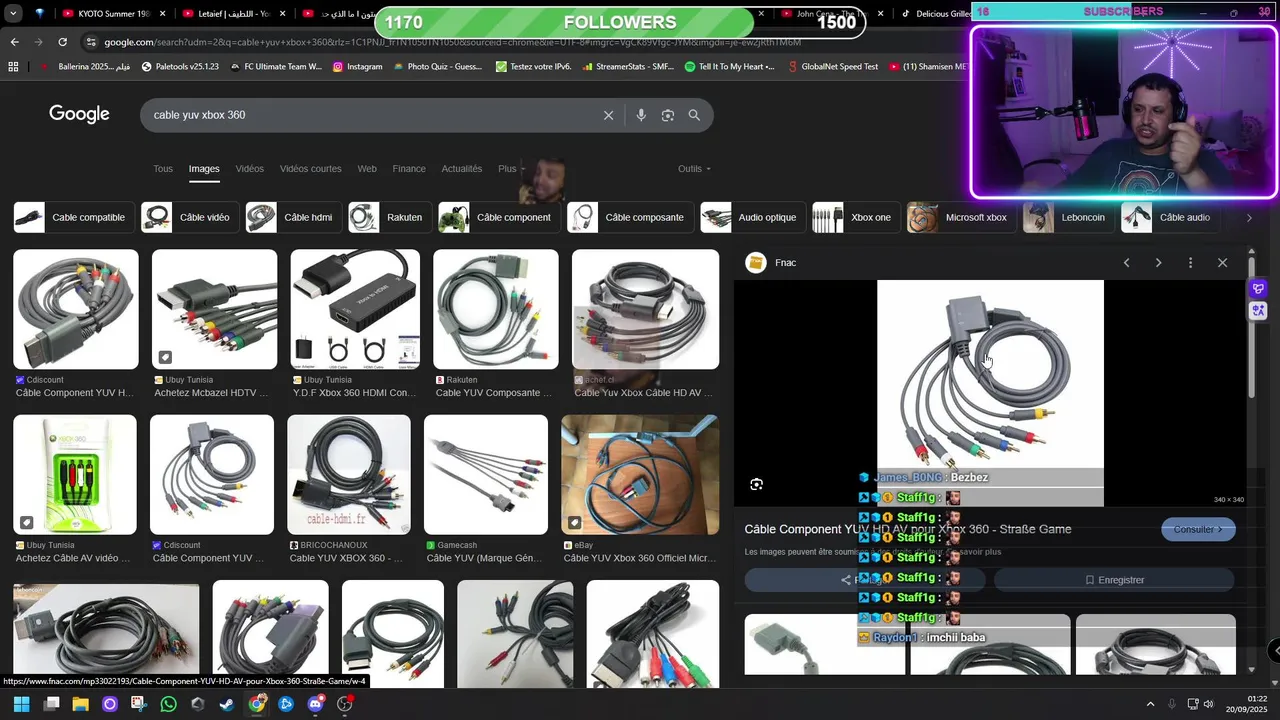
Task: Filter by Câble component chip
Action: click(497, 217)
